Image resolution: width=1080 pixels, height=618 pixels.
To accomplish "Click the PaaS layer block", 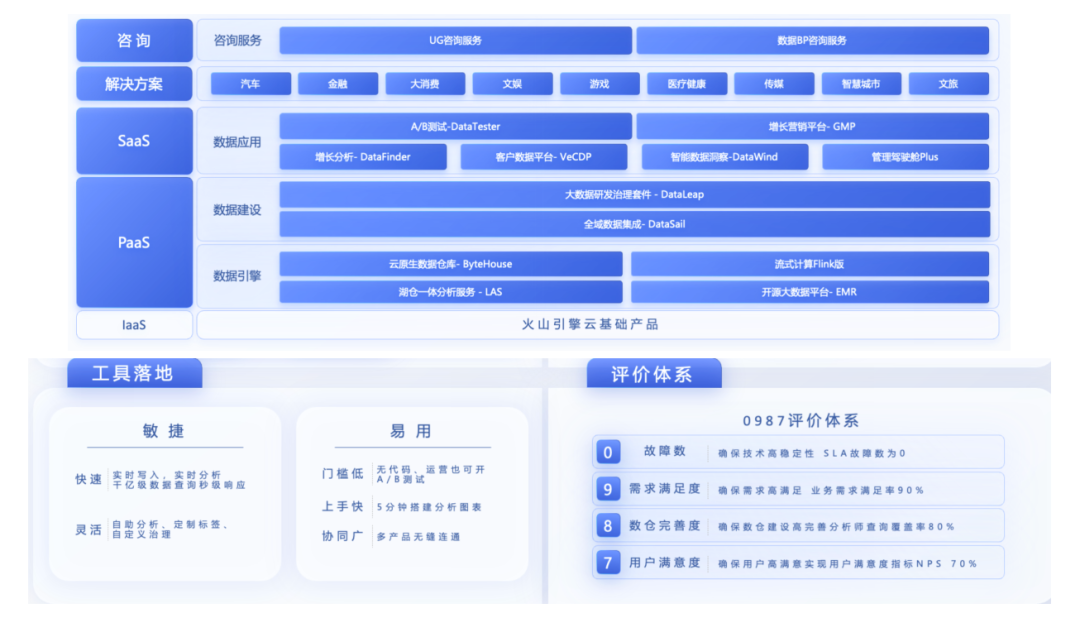I will tap(134, 242).
